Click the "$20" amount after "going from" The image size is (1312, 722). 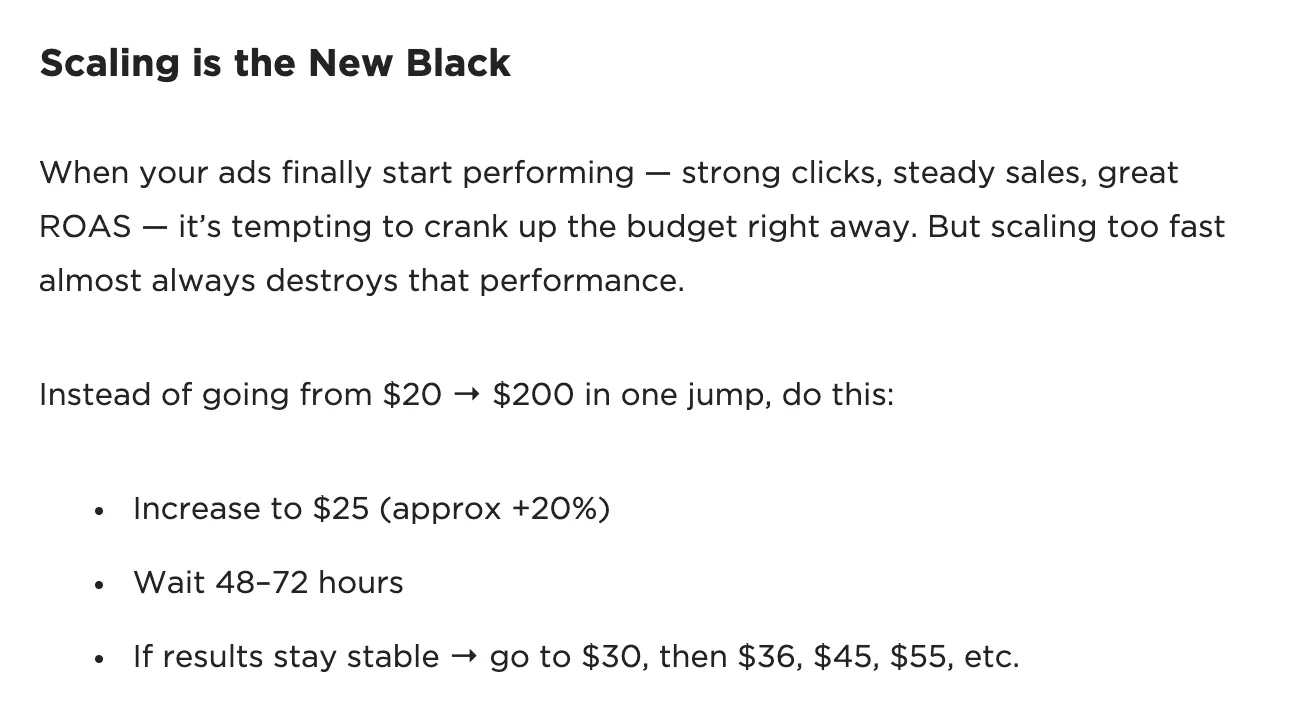412,395
